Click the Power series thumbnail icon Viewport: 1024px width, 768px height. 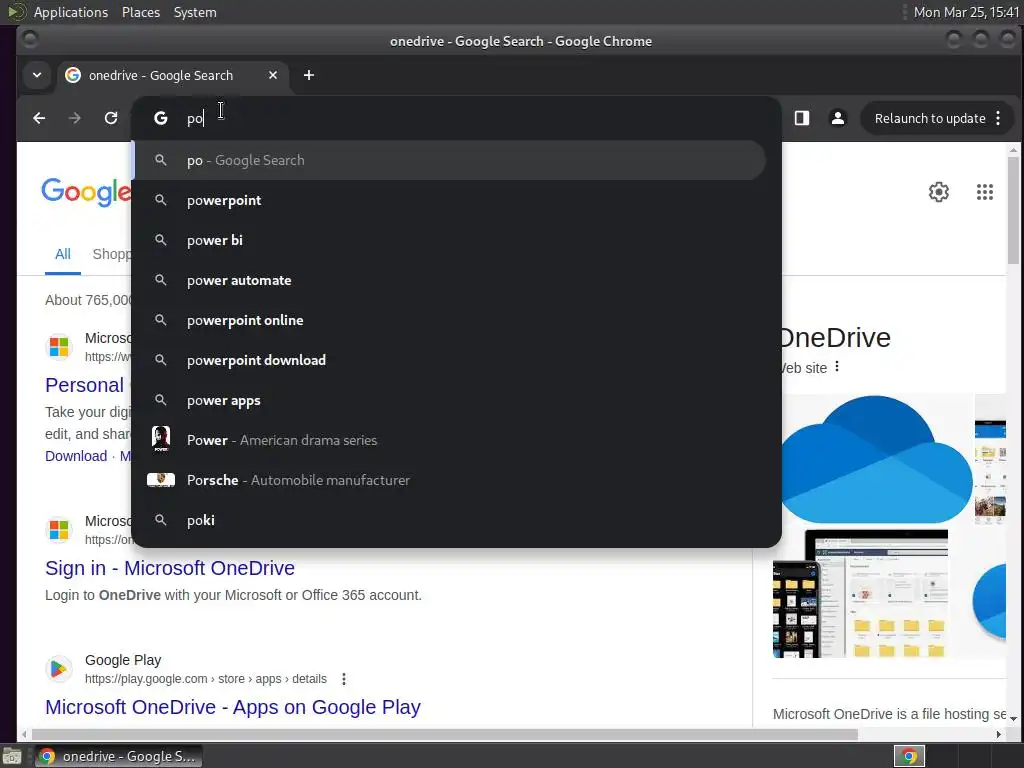point(161,440)
